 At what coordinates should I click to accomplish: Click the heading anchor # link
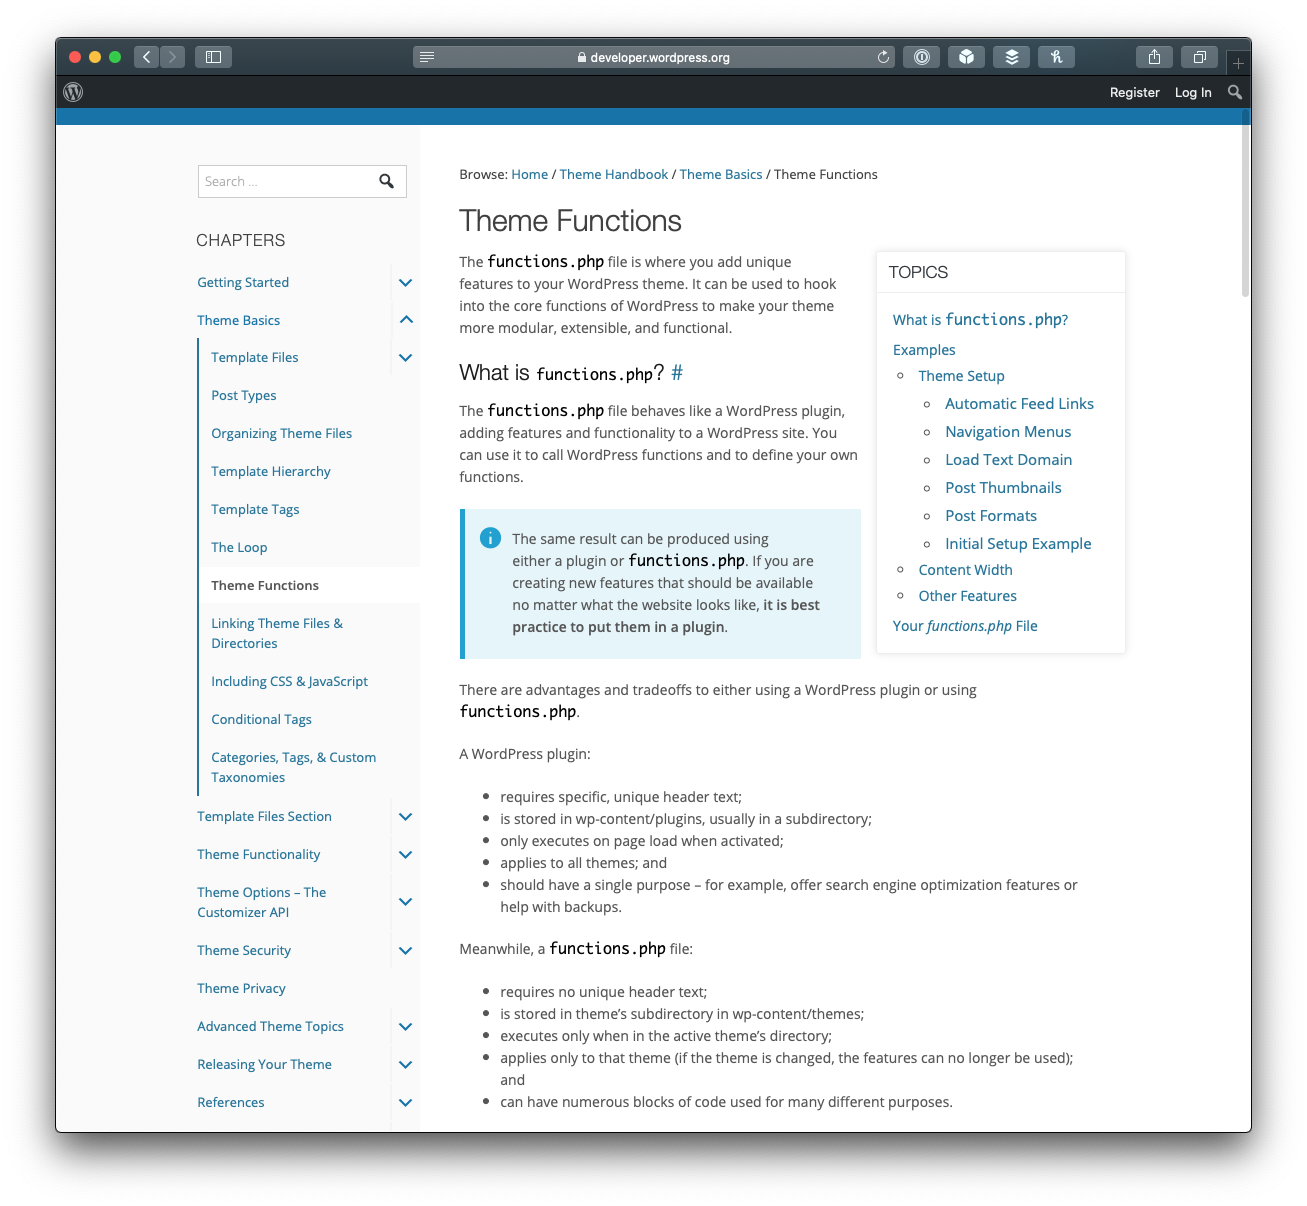point(677,373)
